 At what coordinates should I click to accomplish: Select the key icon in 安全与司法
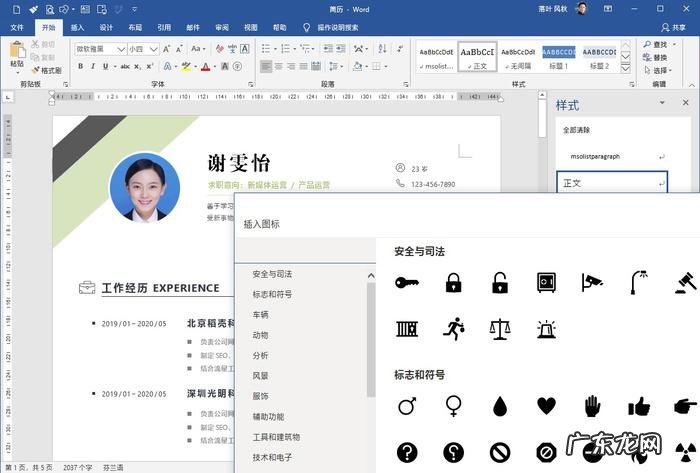point(407,283)
